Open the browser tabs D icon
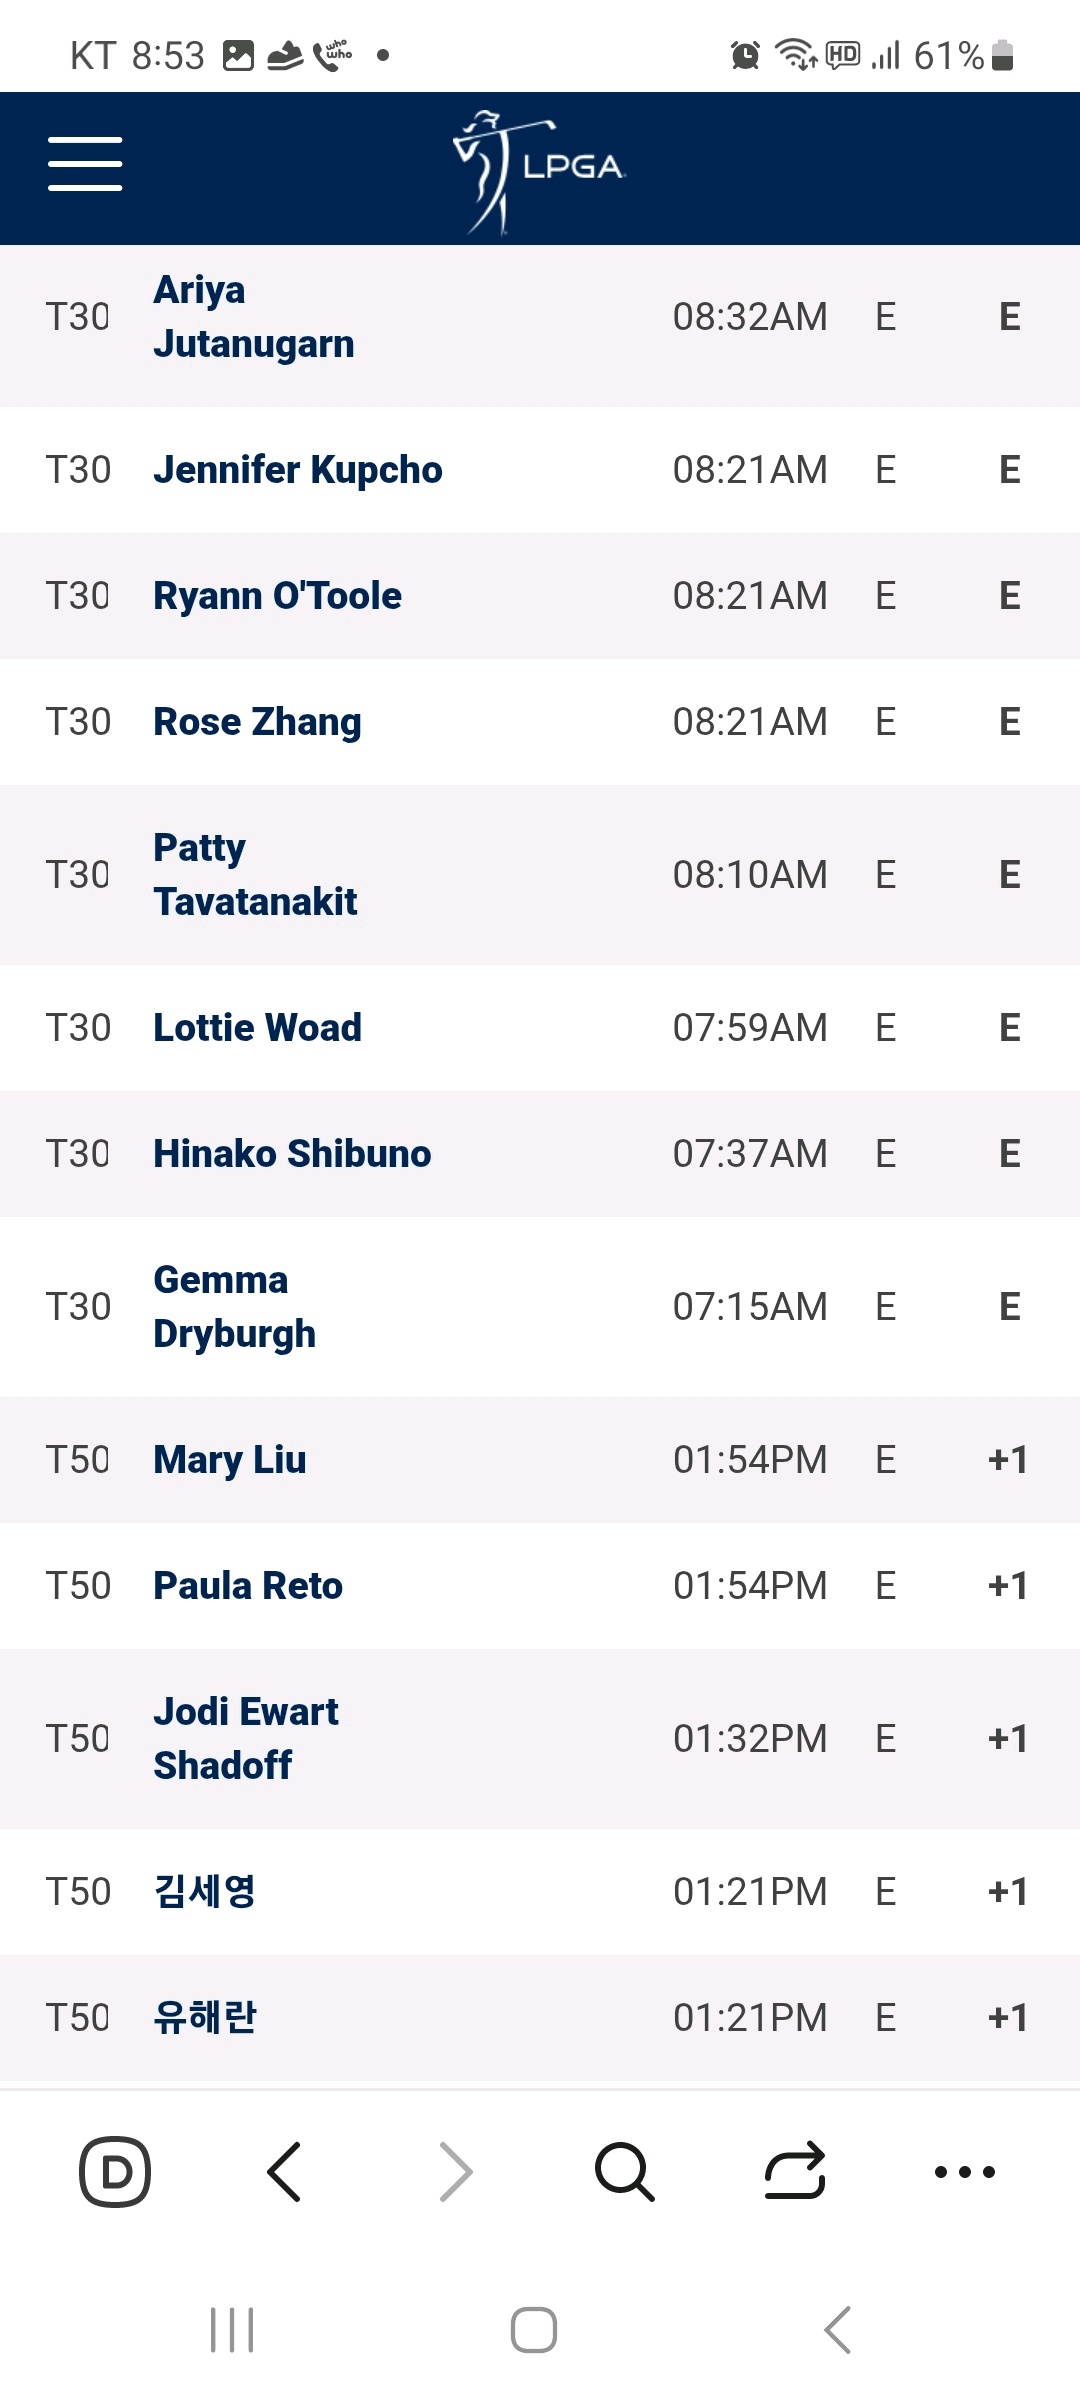 [x=115, y=2172]
